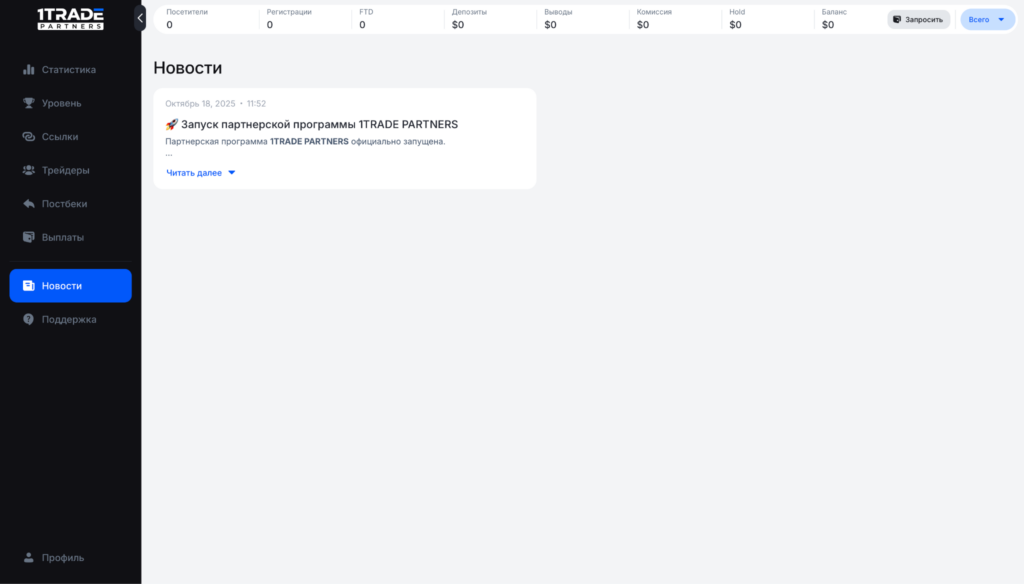
Task: Open the Всего period dropdown
Action: click(987, 20)
